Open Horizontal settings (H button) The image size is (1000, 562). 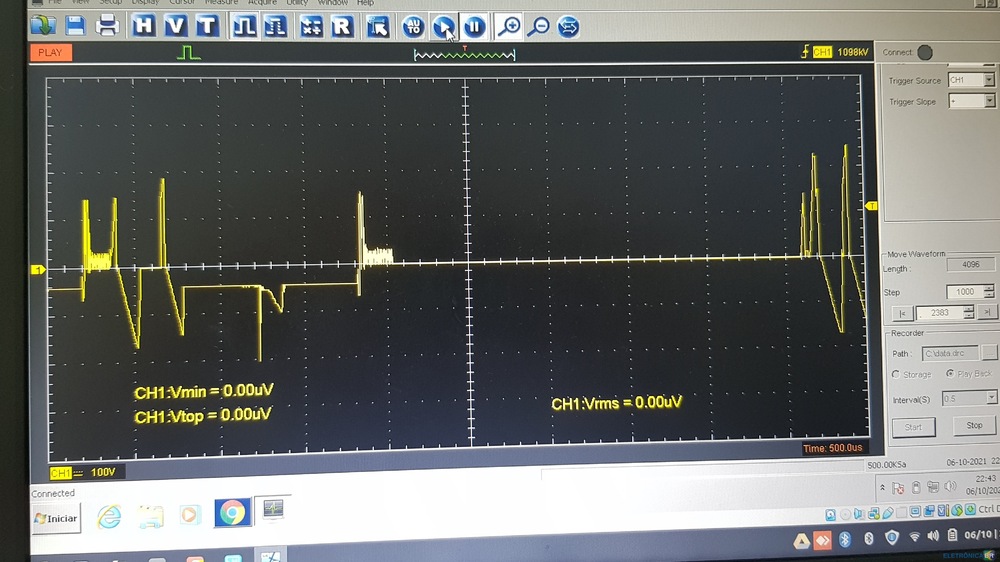tap(143, 26)
